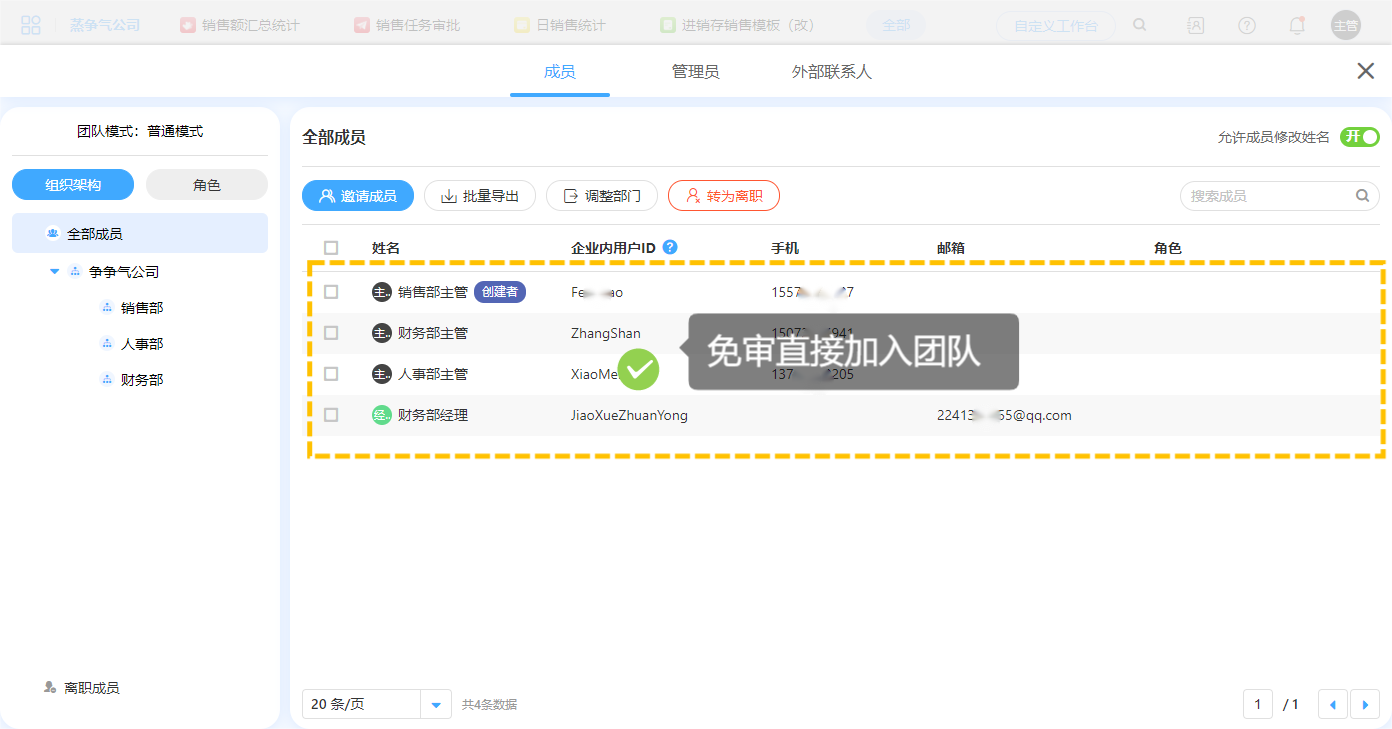Check the select-all checkbox in header
Screen dimensions: 1392x729
pos(331,248)
